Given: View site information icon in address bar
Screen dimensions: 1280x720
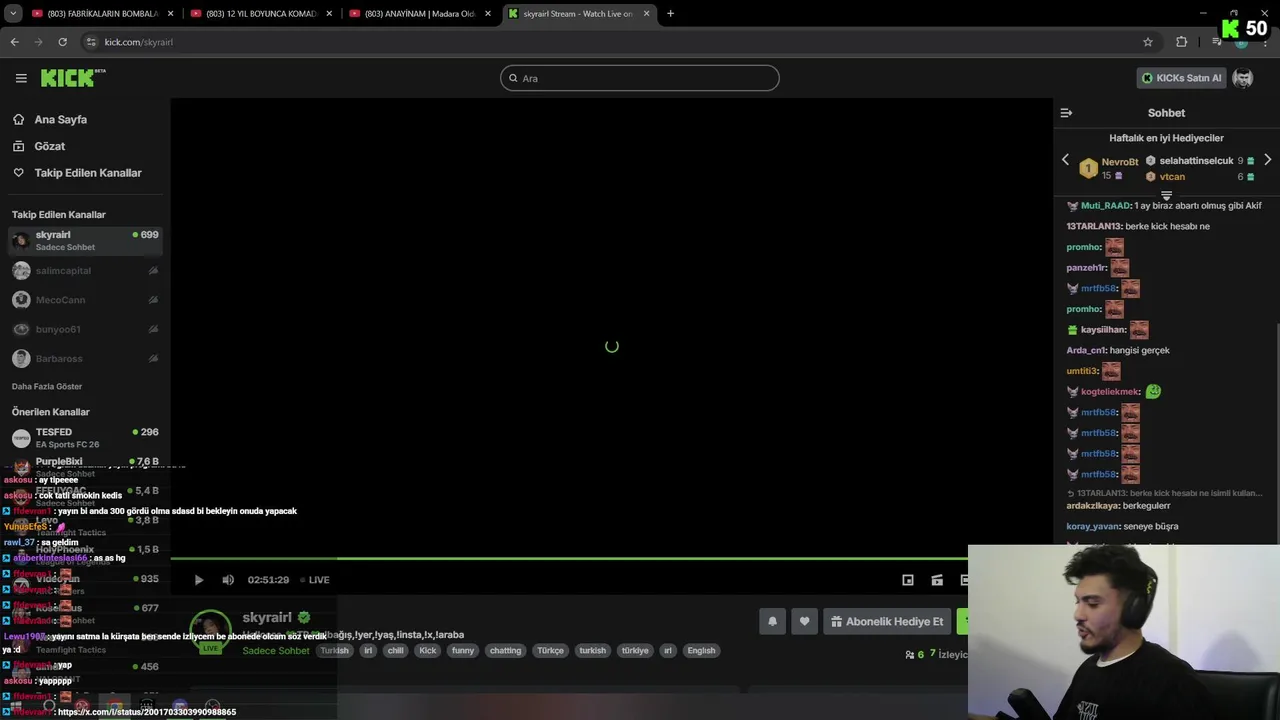Looking at the screenshot, I should pos(91,42).
